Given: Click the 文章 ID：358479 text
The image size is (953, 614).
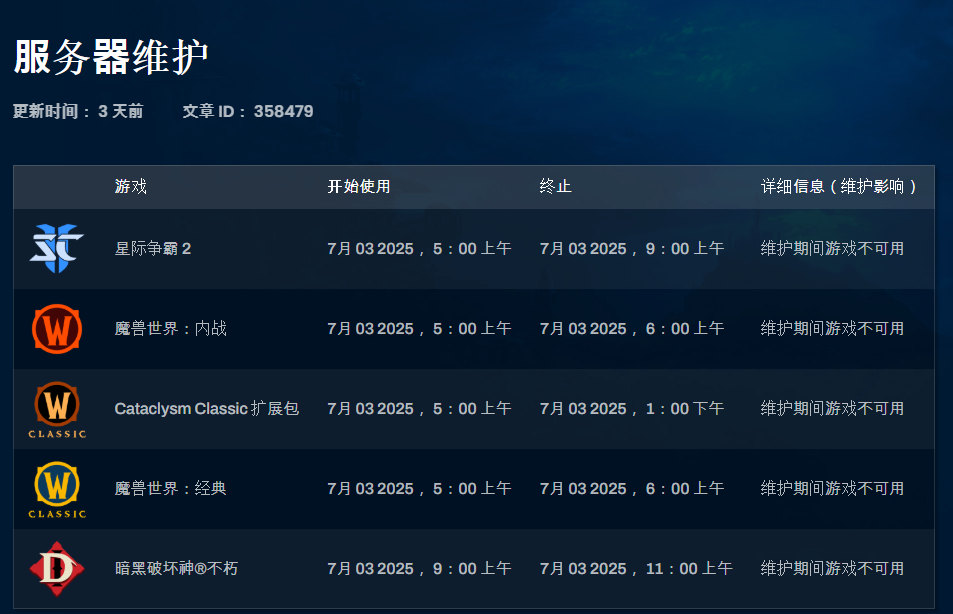Looking at the screenshot, I should click(248, 111).
